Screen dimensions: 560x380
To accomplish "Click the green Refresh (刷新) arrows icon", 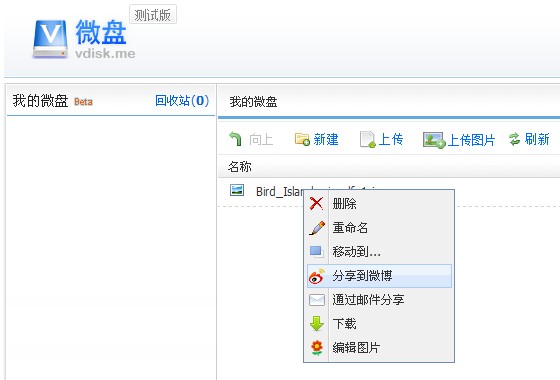I will coord(514,139).
